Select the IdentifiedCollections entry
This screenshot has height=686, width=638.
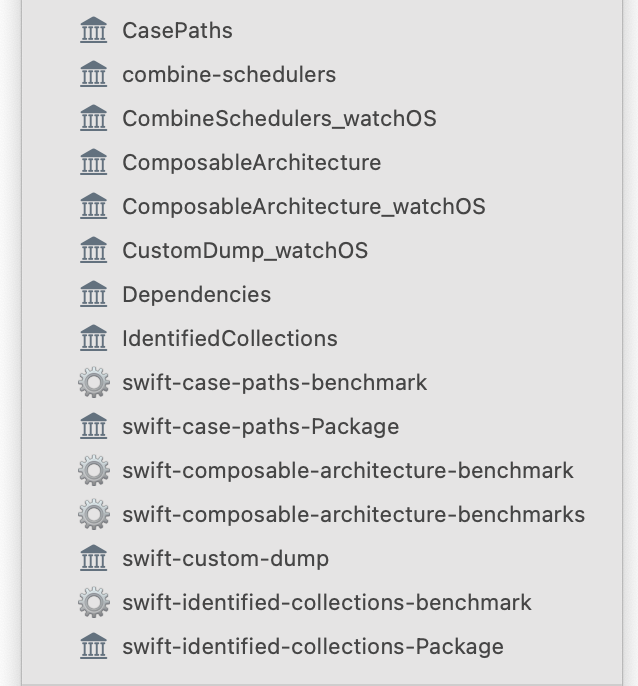tap(322, 338)
